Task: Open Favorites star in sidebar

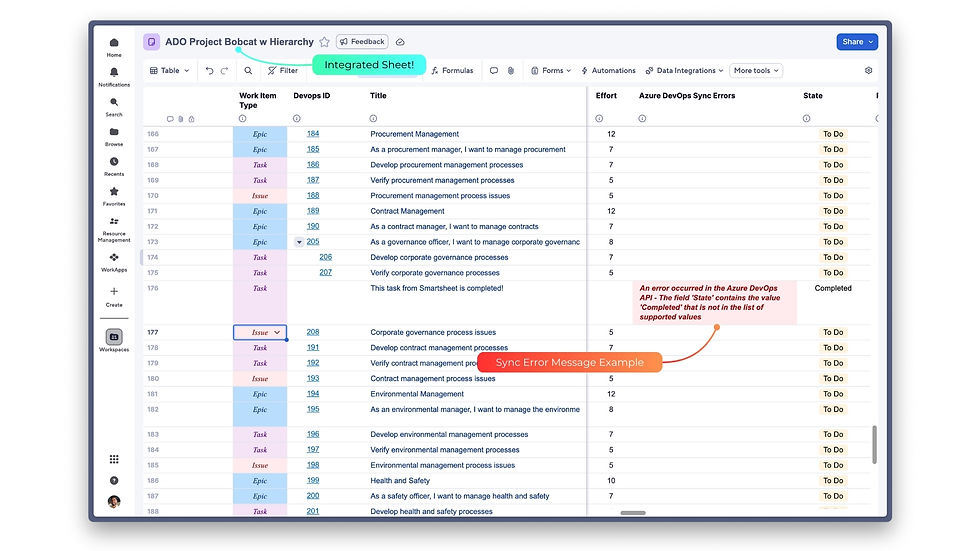Action: click(114, 196)
